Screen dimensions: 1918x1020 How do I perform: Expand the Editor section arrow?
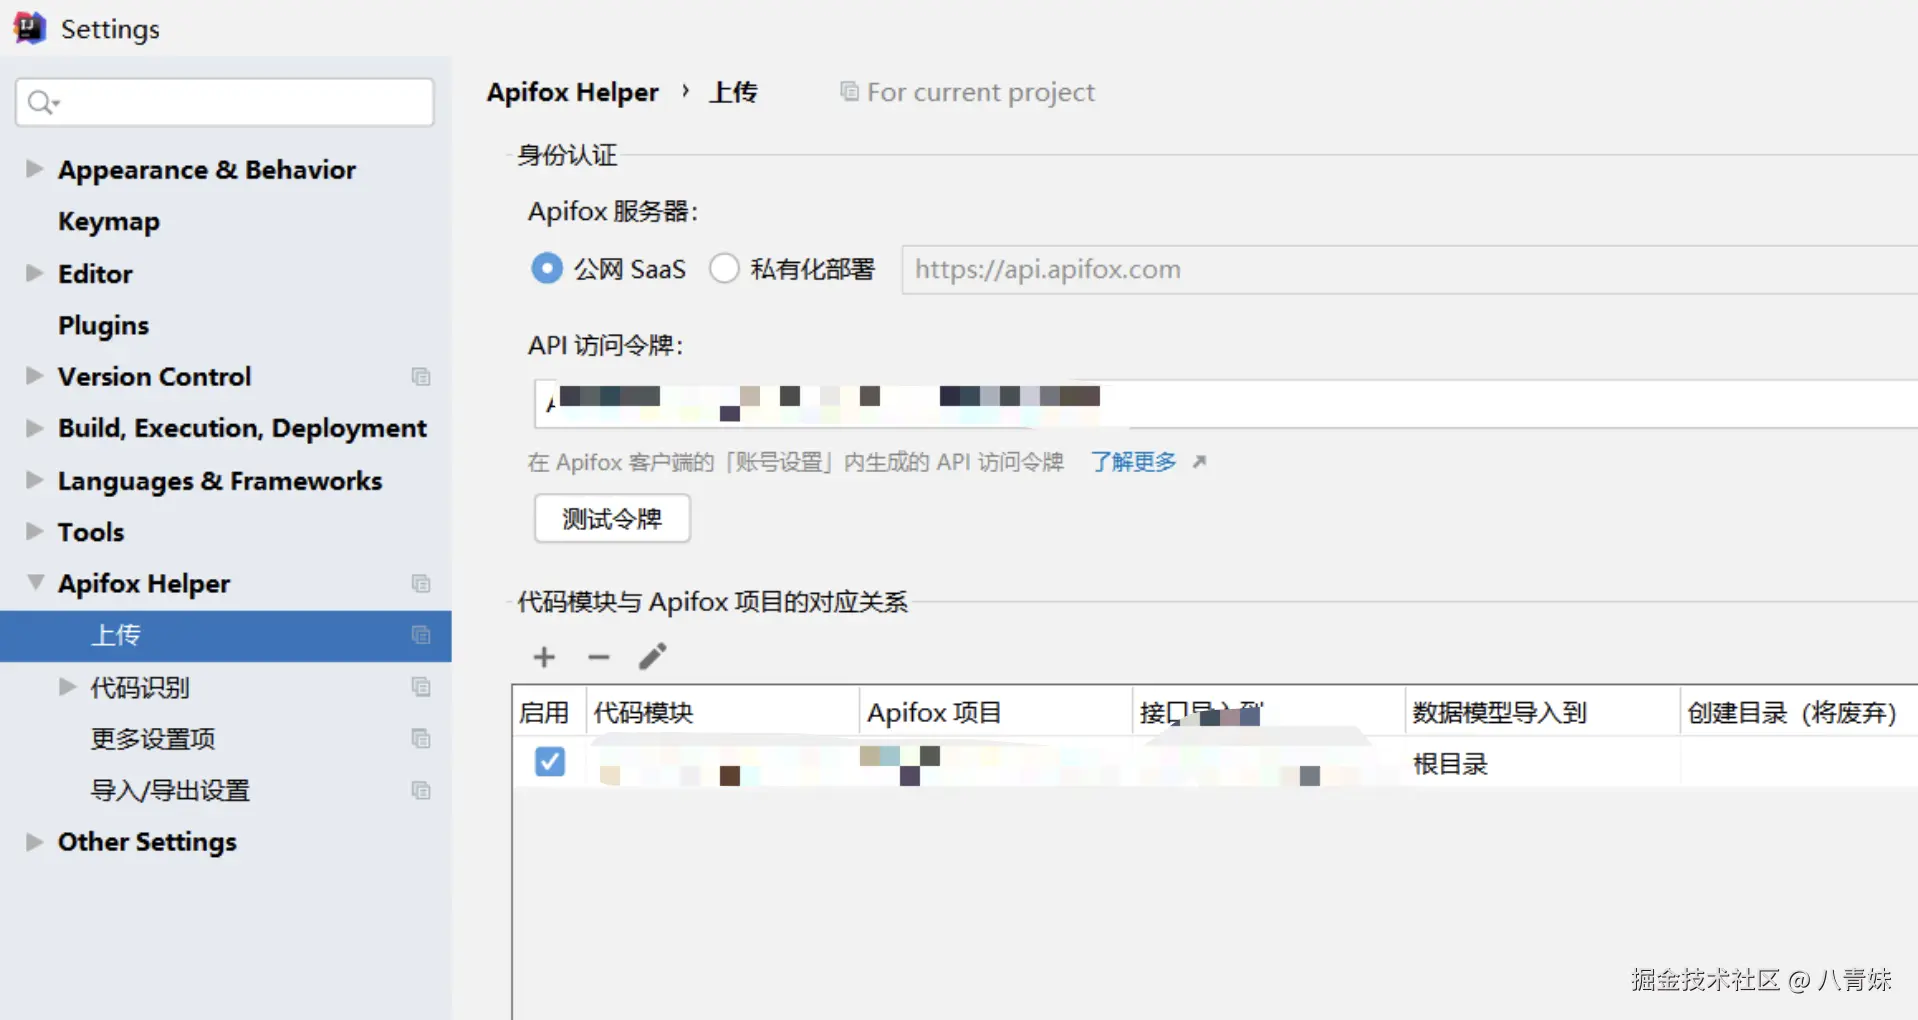35,273
